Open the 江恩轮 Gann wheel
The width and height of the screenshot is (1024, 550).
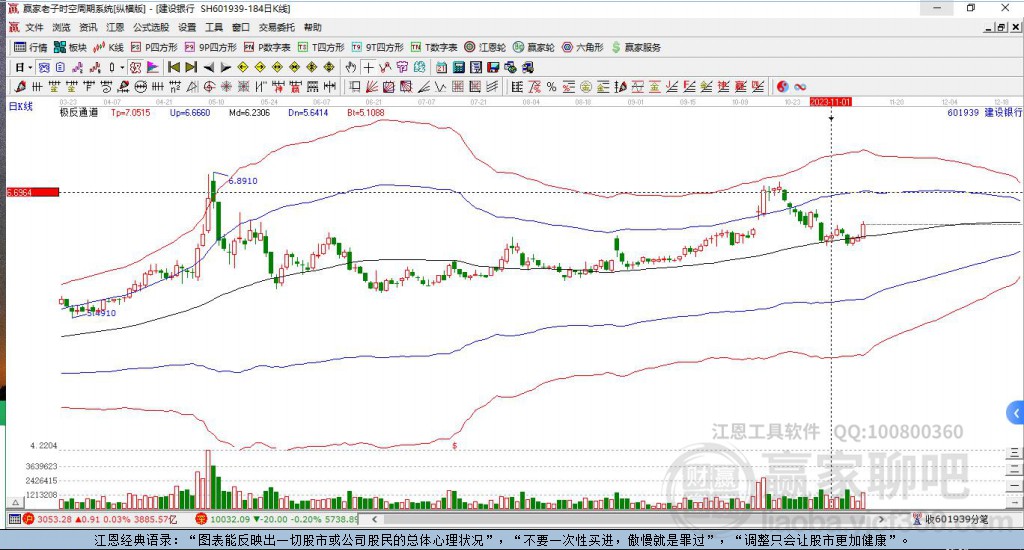point(485,47)
